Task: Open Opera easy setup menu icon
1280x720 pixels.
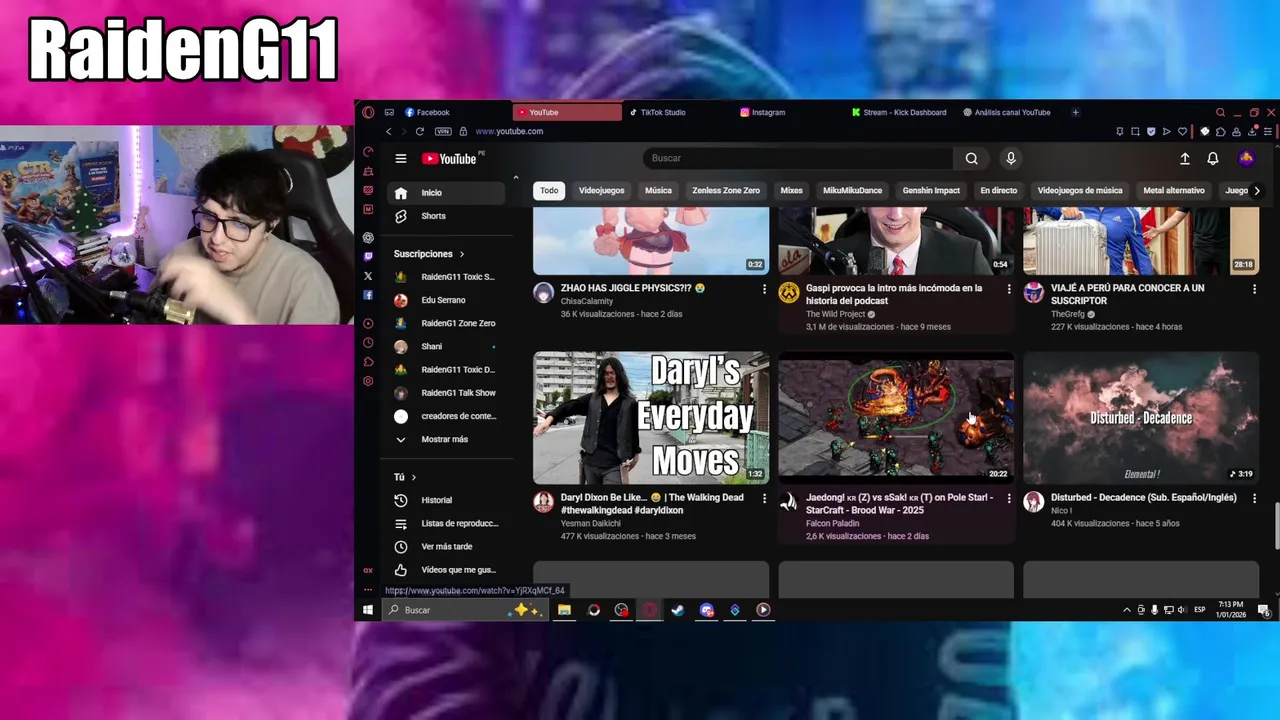Action: click(1267, 131)
